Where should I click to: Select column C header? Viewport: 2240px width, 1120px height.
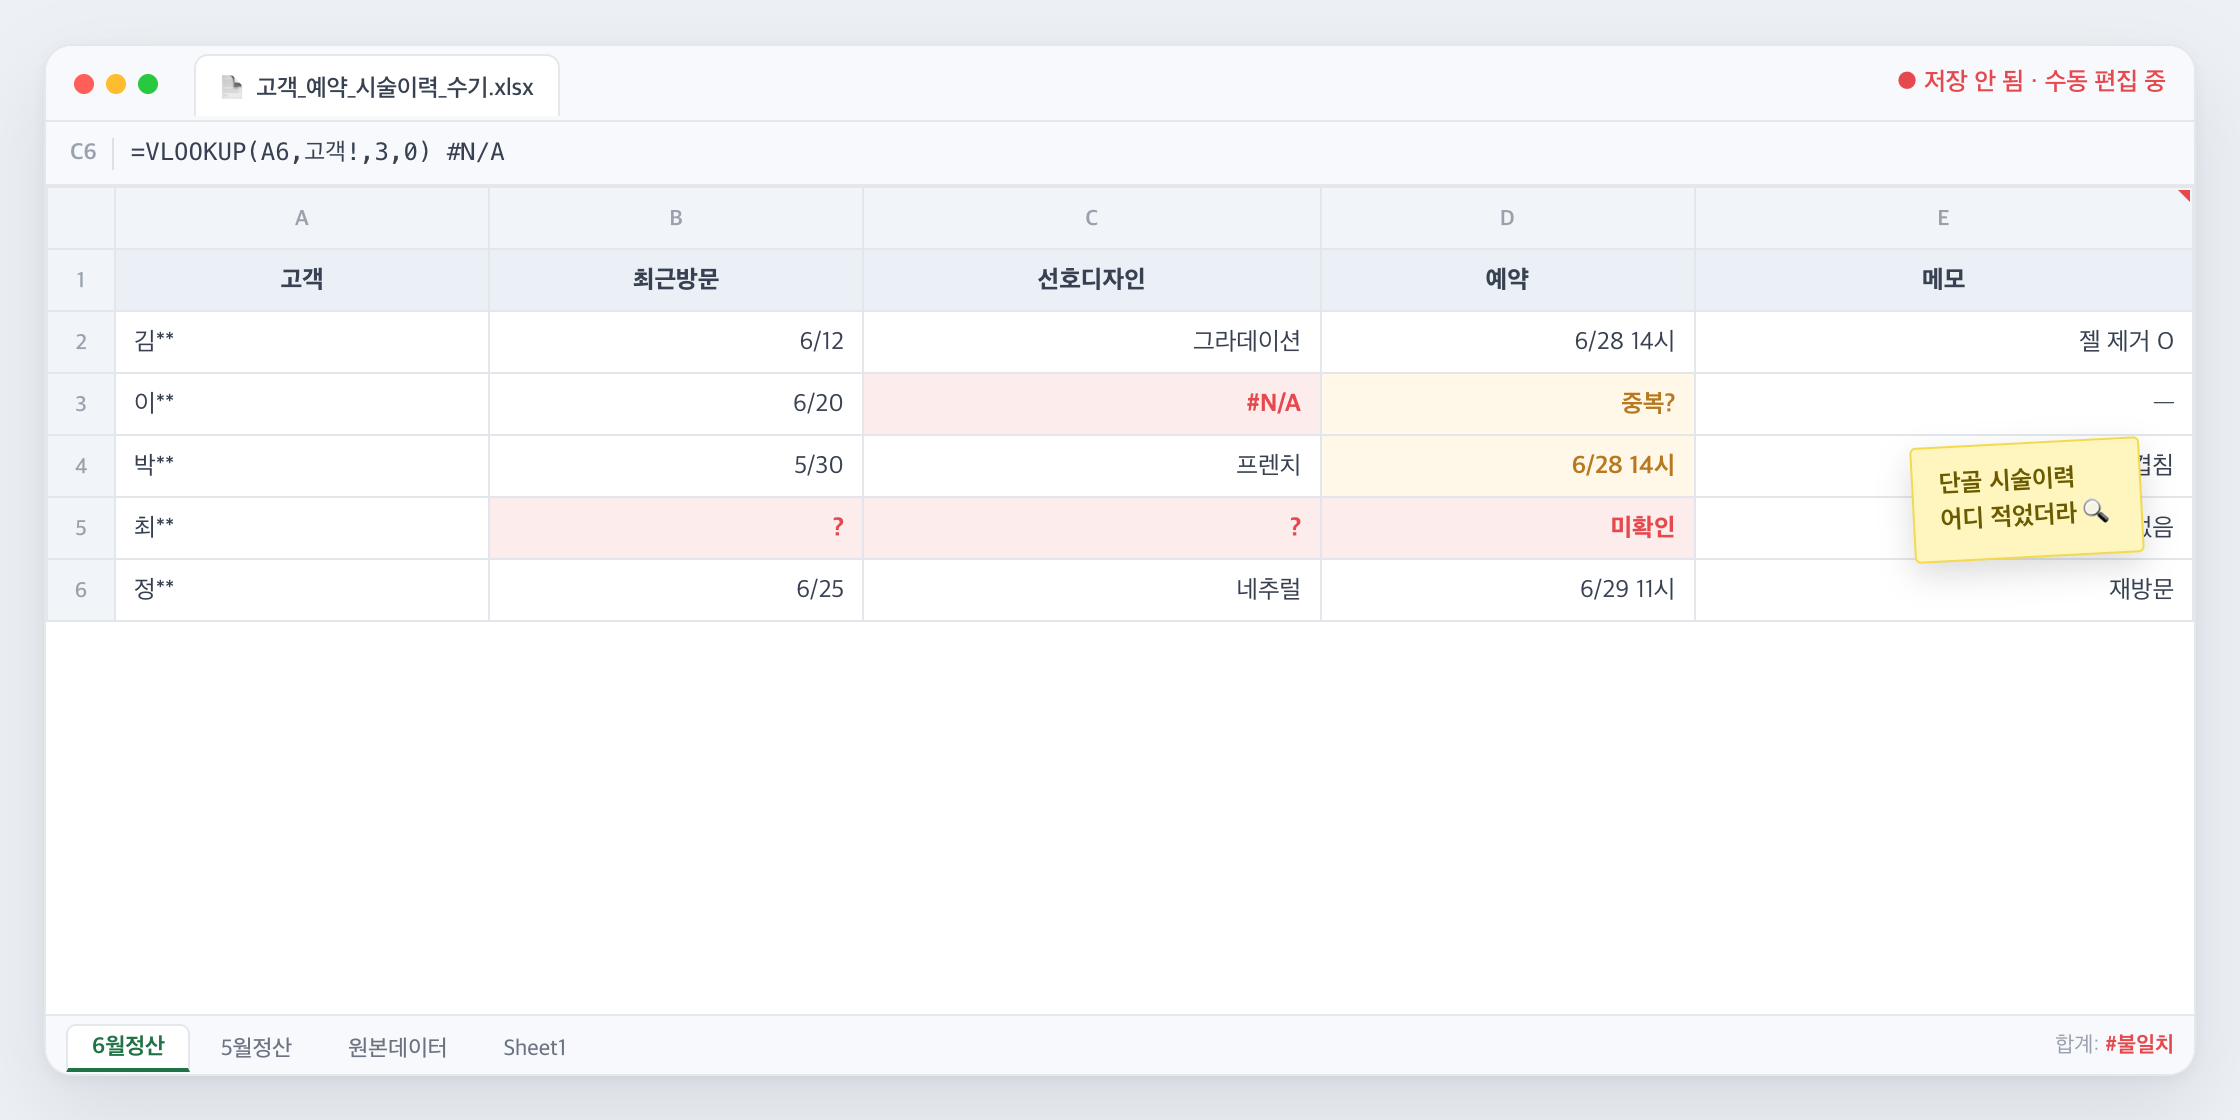click(x=1092, y=218)
